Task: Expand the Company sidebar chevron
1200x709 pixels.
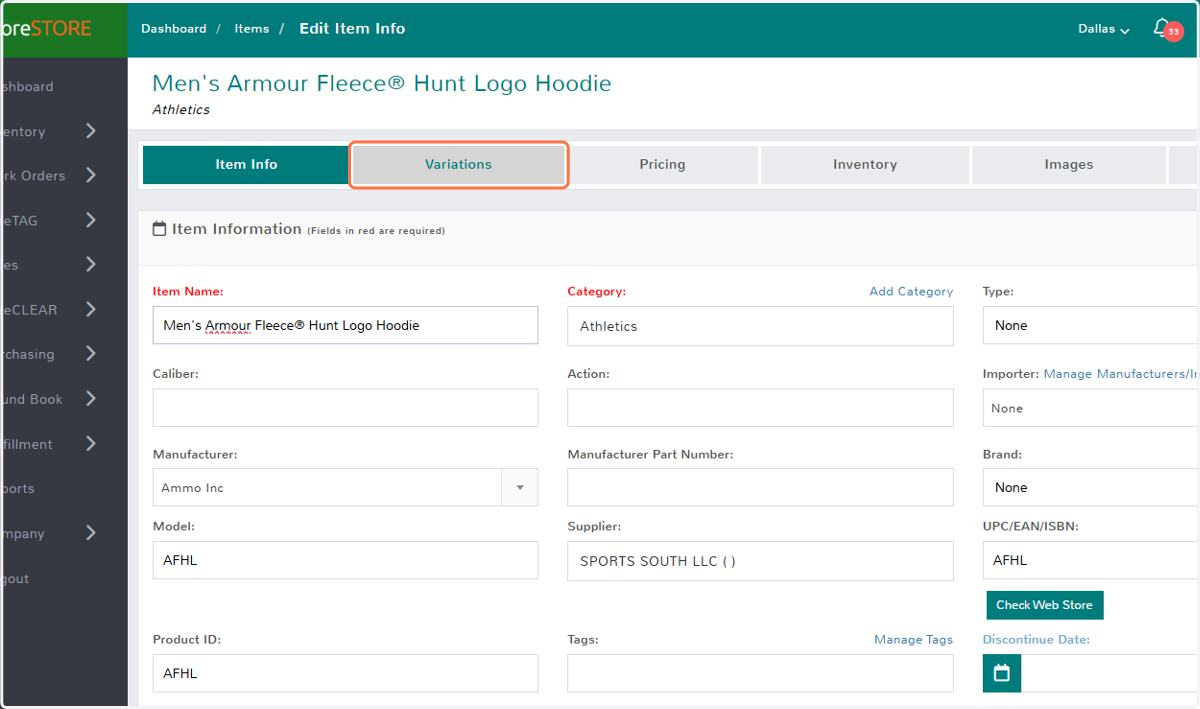Action: (91, 533)
